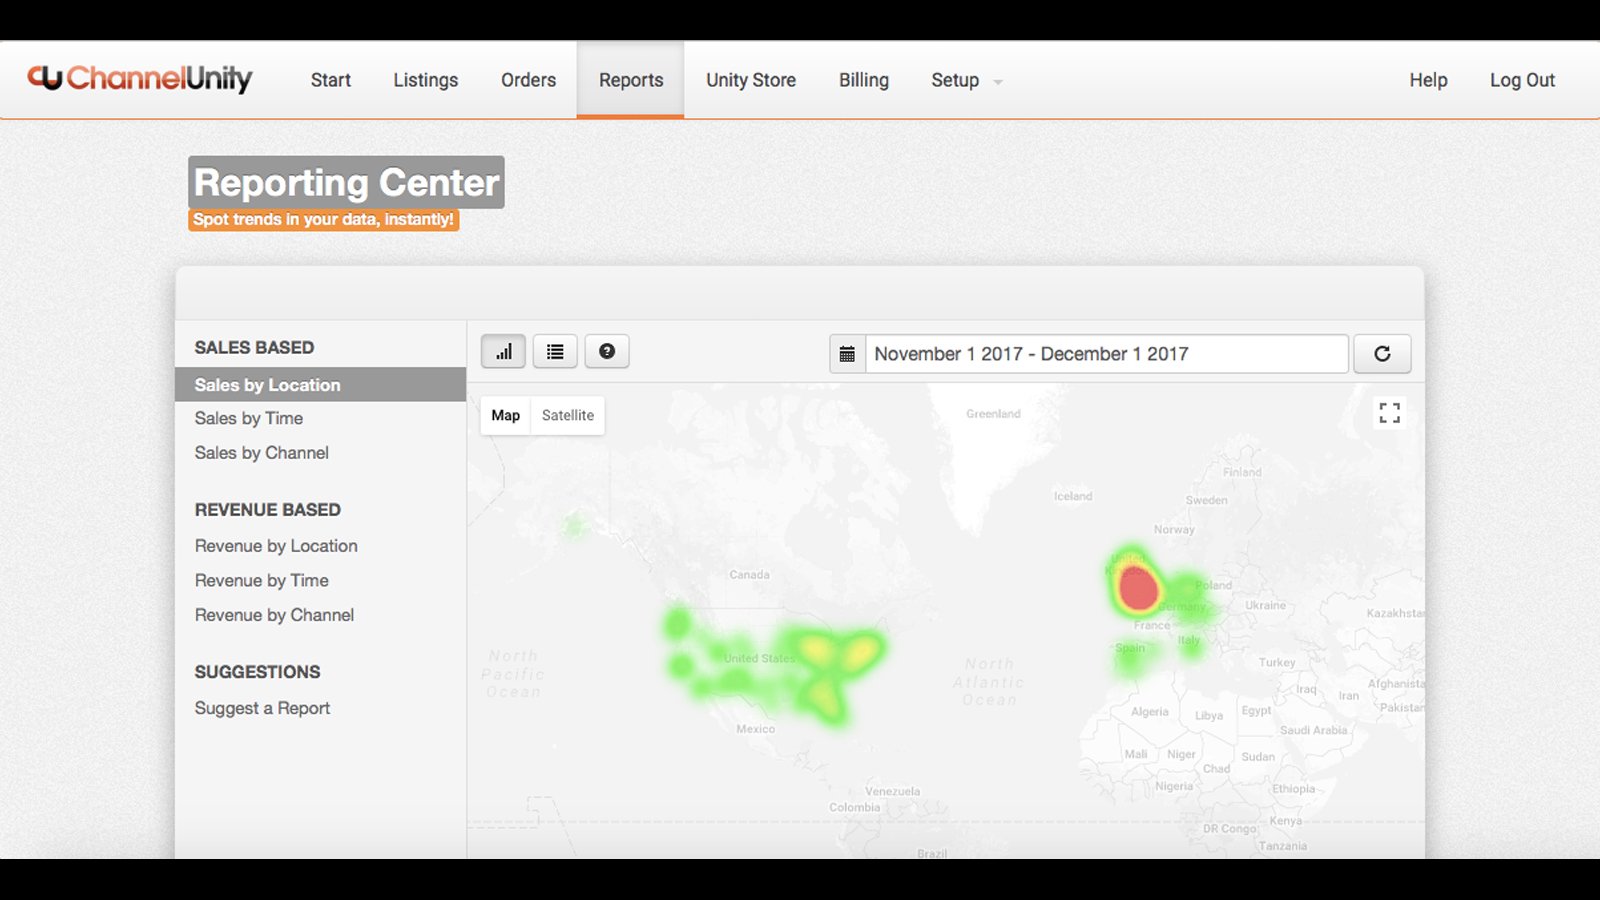
Task: Open the Help link
Action: (x=1429, y=80)
